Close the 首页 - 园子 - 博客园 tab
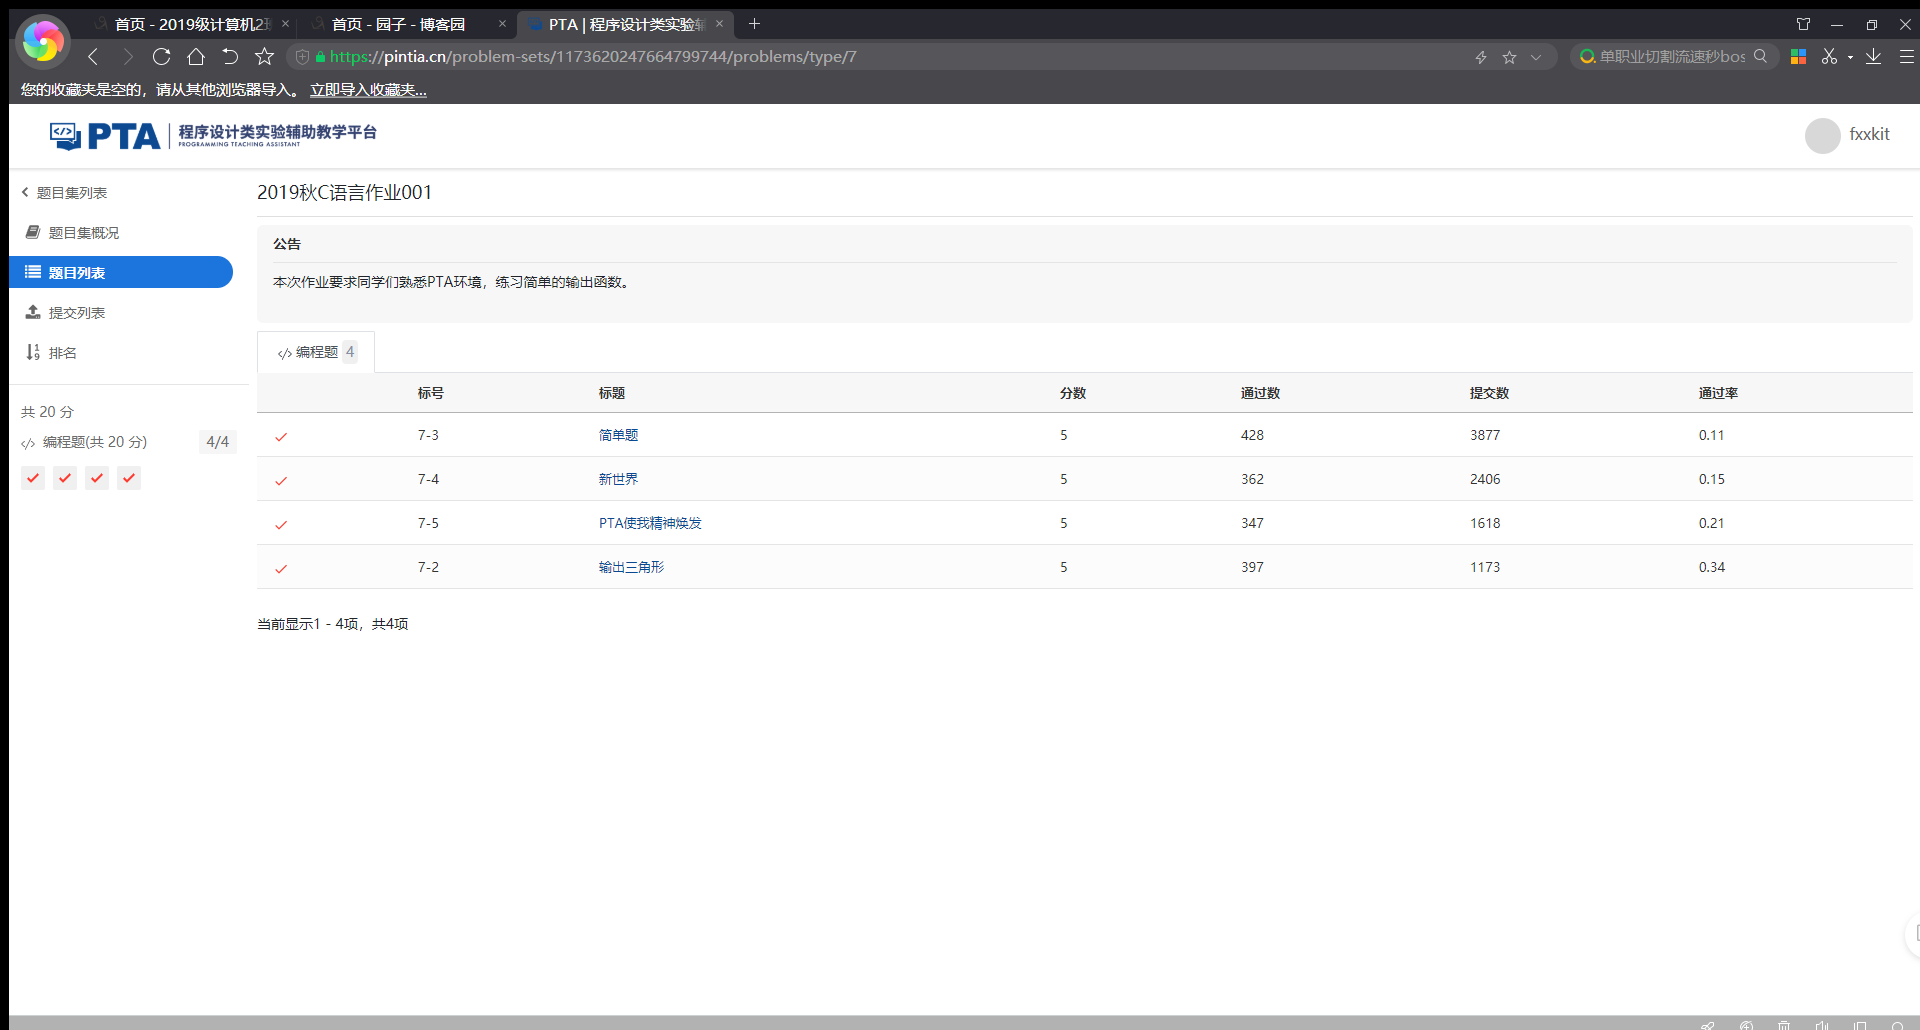Image resolution: width=1920 pixels, height=1030 pixels. 502,24
